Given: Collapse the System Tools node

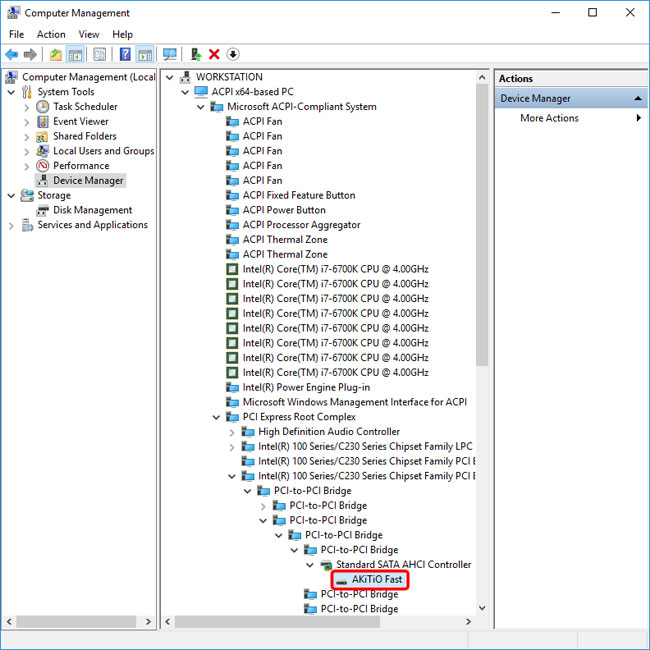Looking at the screenshot, I should click(12, 92).
